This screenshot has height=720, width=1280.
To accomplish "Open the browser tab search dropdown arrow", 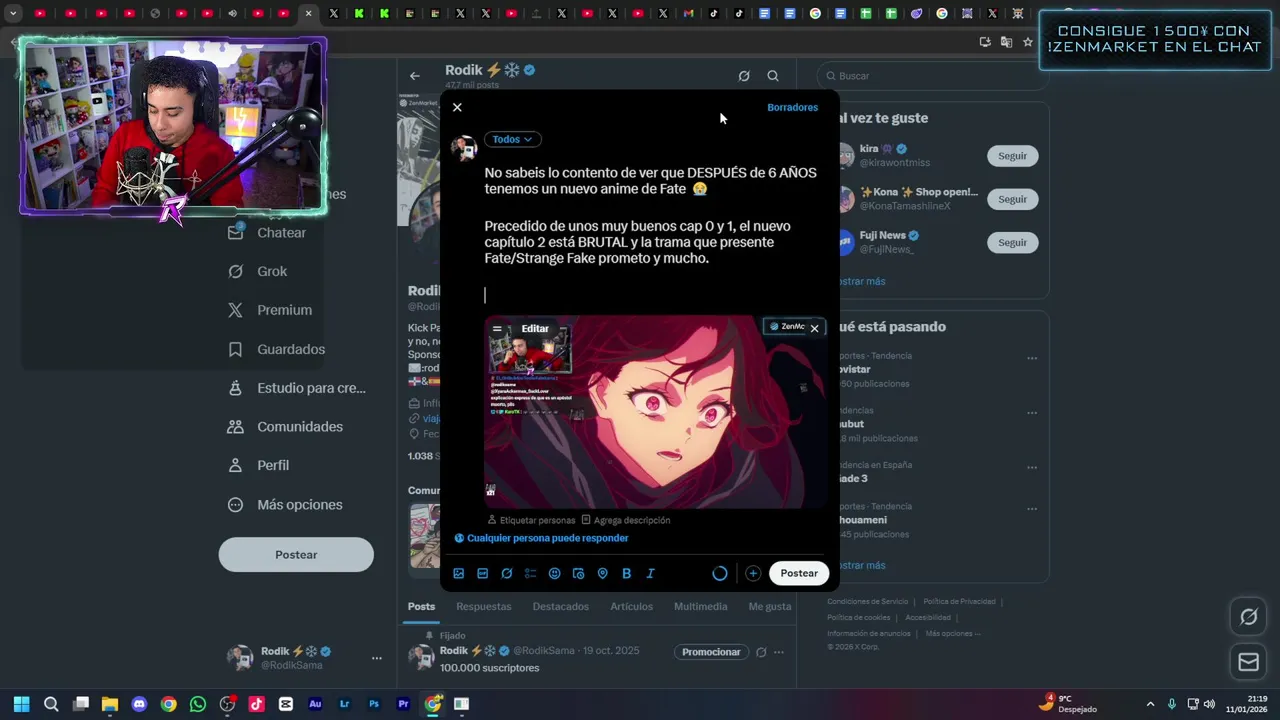I will (13, 14).
